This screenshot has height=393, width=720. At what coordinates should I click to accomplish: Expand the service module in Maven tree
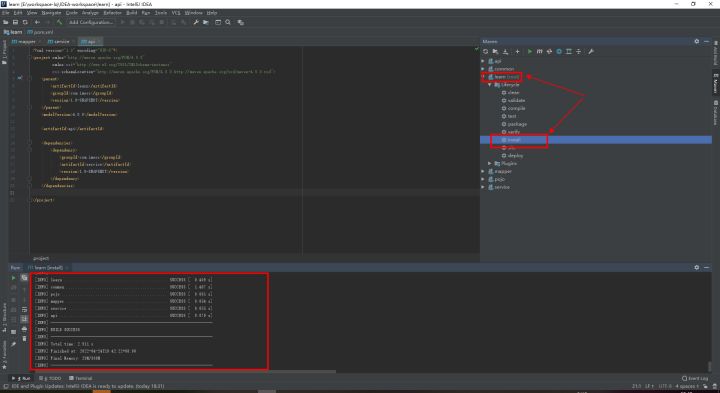483,187
